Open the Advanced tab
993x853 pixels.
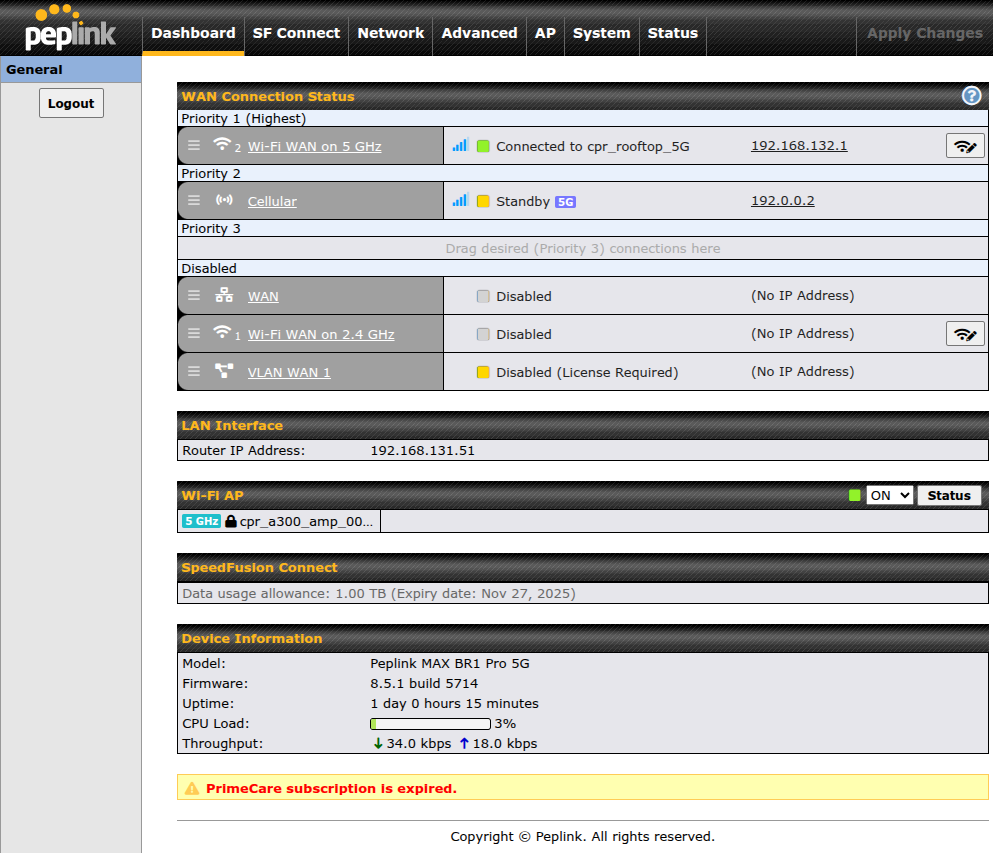pos(479,33)
